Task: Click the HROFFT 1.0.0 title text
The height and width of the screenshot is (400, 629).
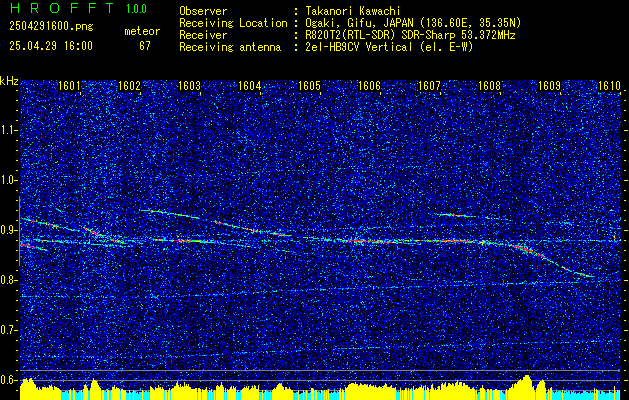Action: click(78, 8)
